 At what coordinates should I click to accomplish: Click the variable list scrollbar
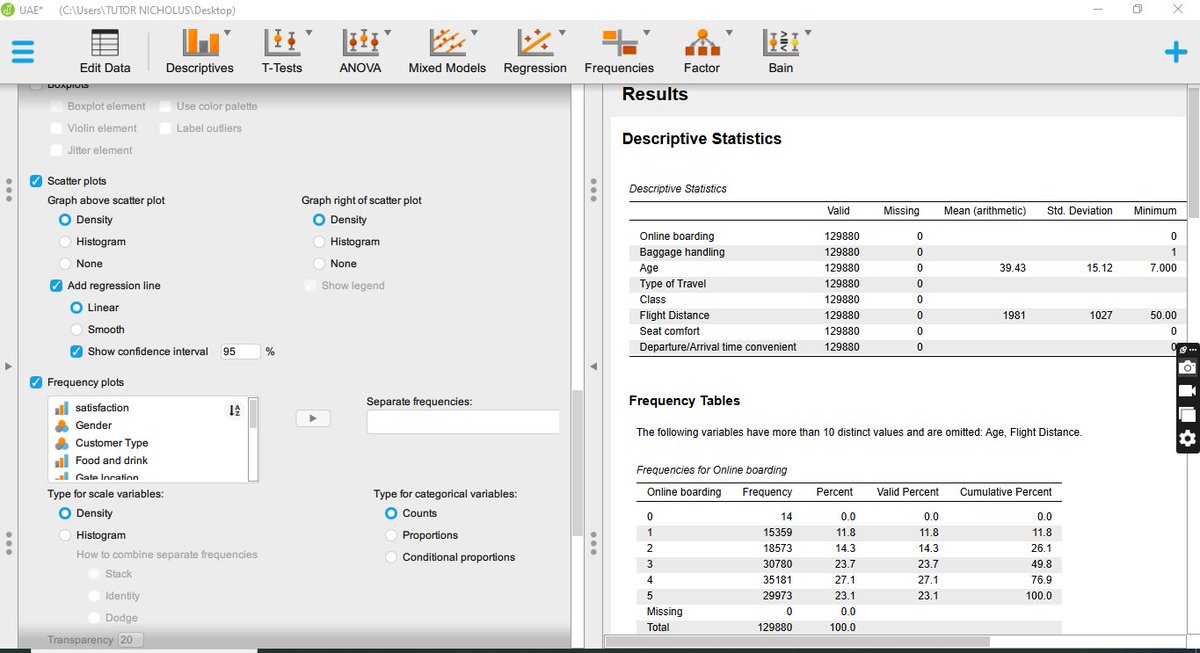point(253,413)
